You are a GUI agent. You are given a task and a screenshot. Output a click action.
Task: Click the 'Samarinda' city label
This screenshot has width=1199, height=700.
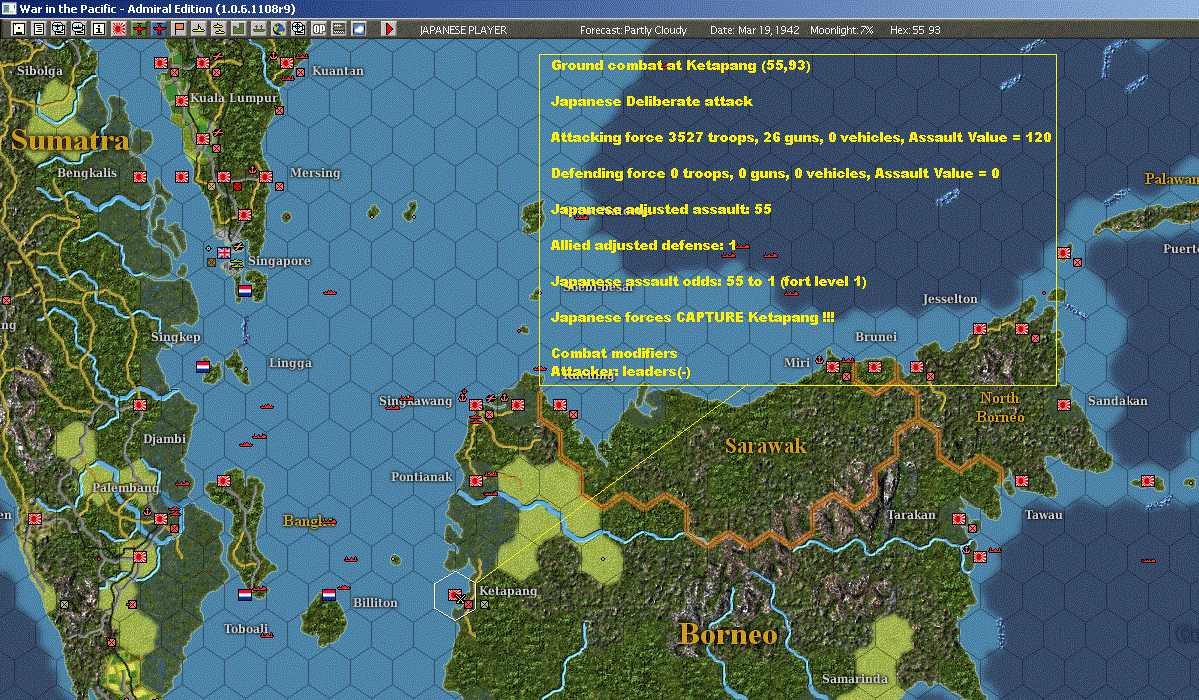(x=855, y=679)
